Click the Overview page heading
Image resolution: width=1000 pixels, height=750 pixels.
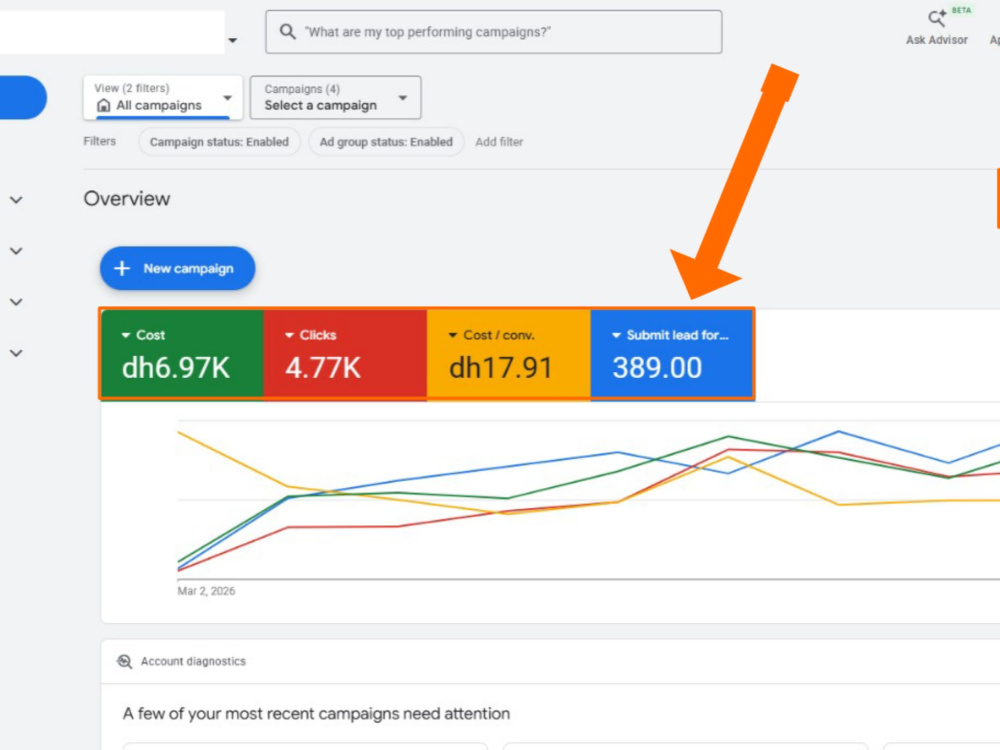pyautogui.click(x=127, y=199)
